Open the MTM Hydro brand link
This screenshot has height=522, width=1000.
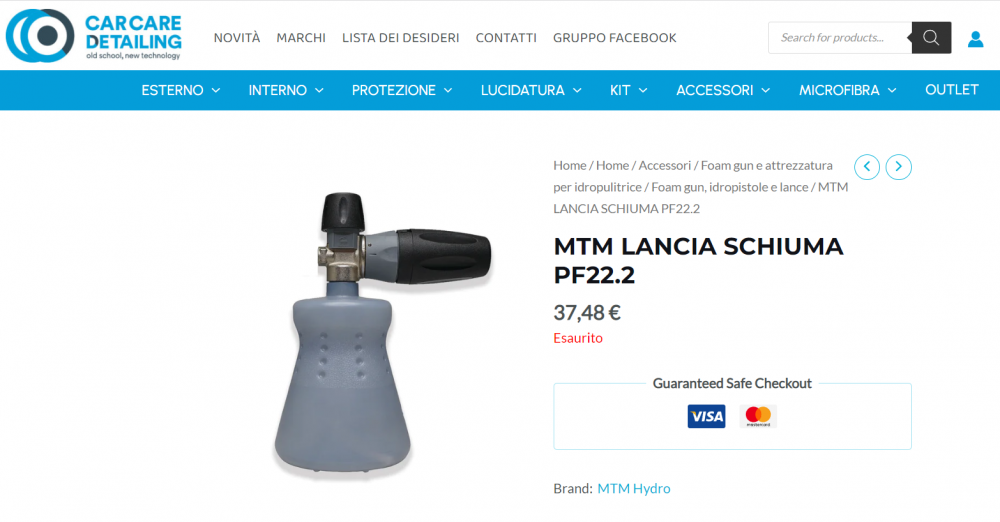[x=634, y=489]
